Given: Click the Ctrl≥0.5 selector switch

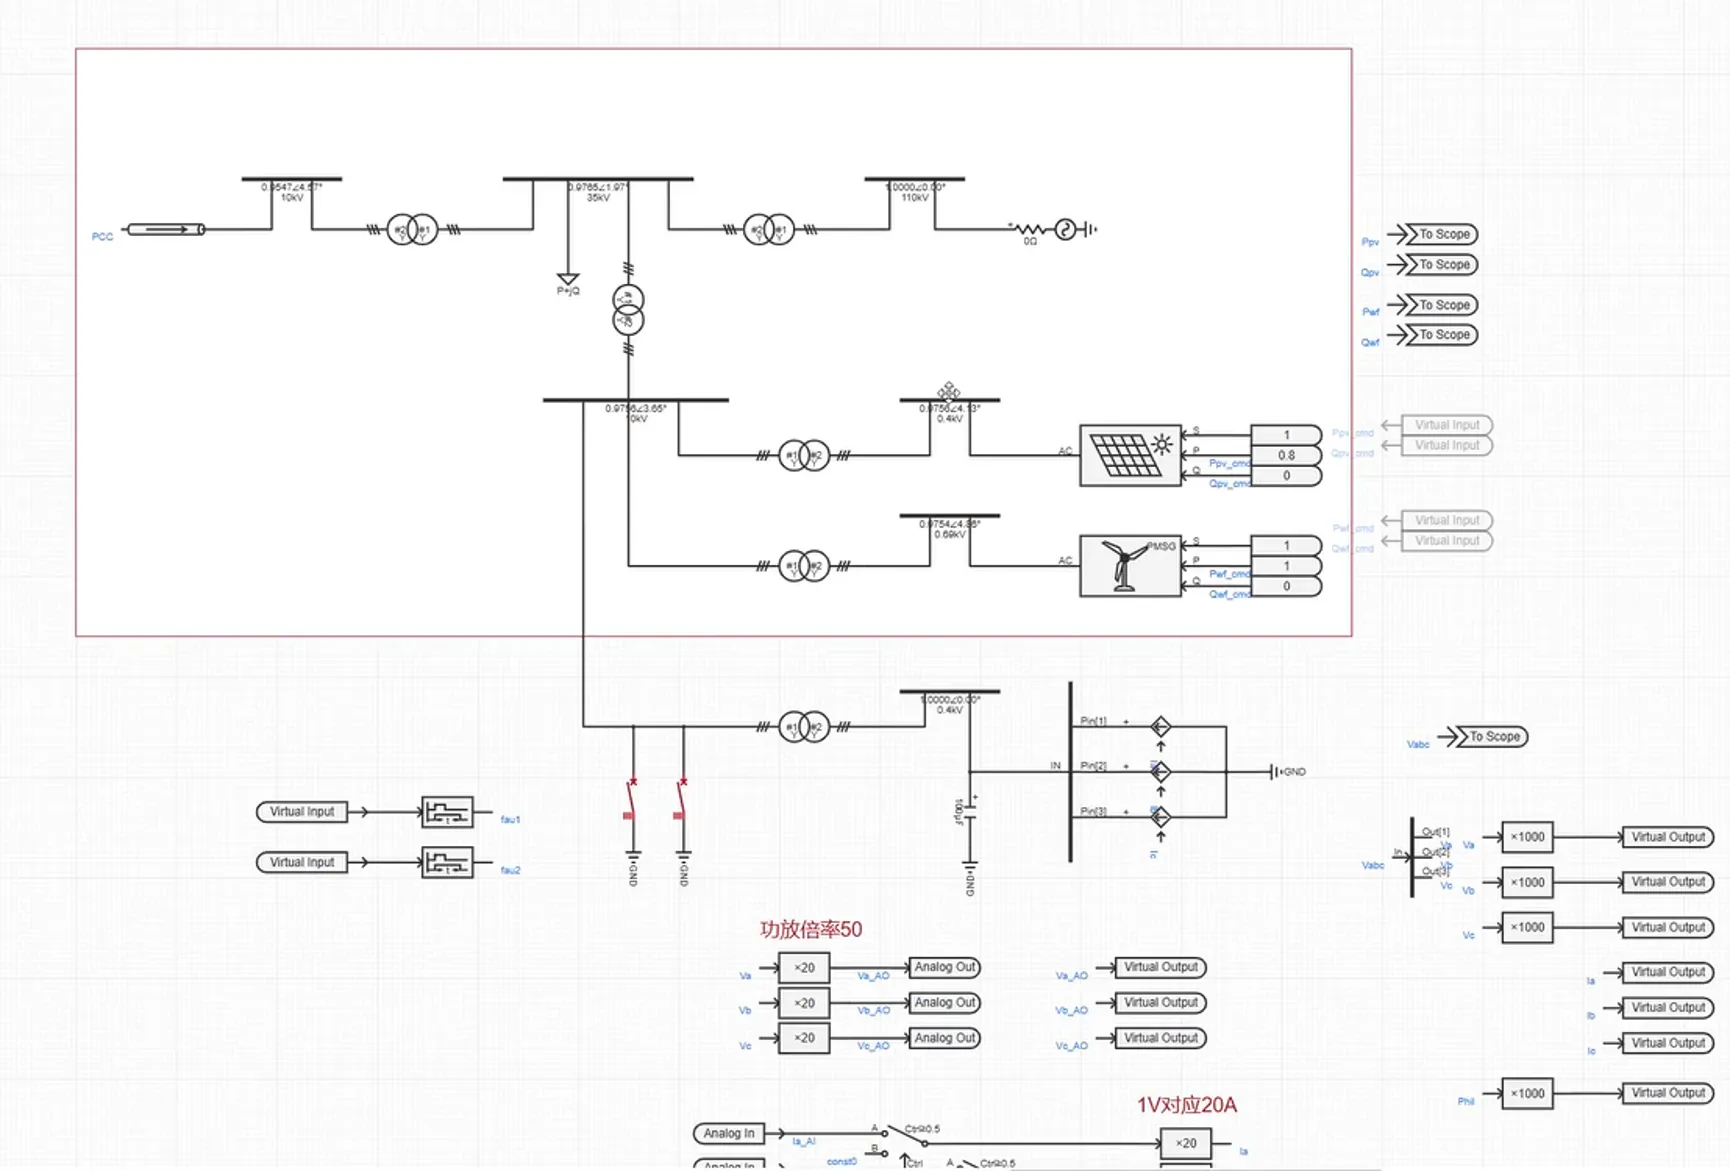Looking at the screenshot, I should pos(905,1138).
